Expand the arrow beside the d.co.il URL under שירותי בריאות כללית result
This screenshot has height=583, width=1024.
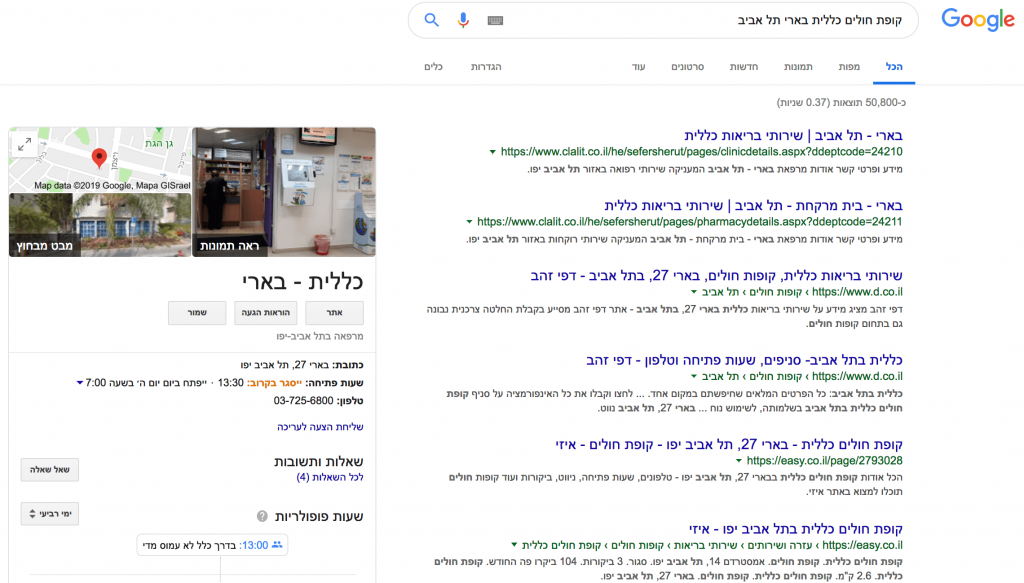click(694, 292)
